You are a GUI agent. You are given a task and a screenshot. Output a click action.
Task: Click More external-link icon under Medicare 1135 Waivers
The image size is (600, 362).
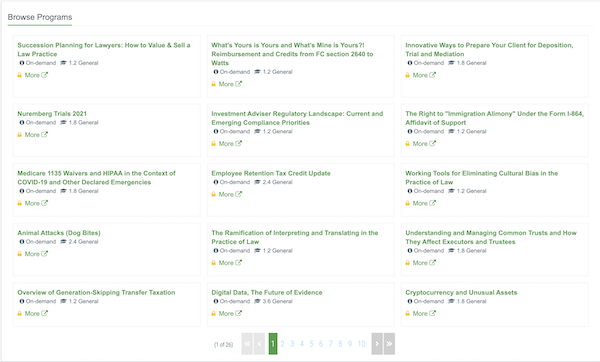[44, 203]
